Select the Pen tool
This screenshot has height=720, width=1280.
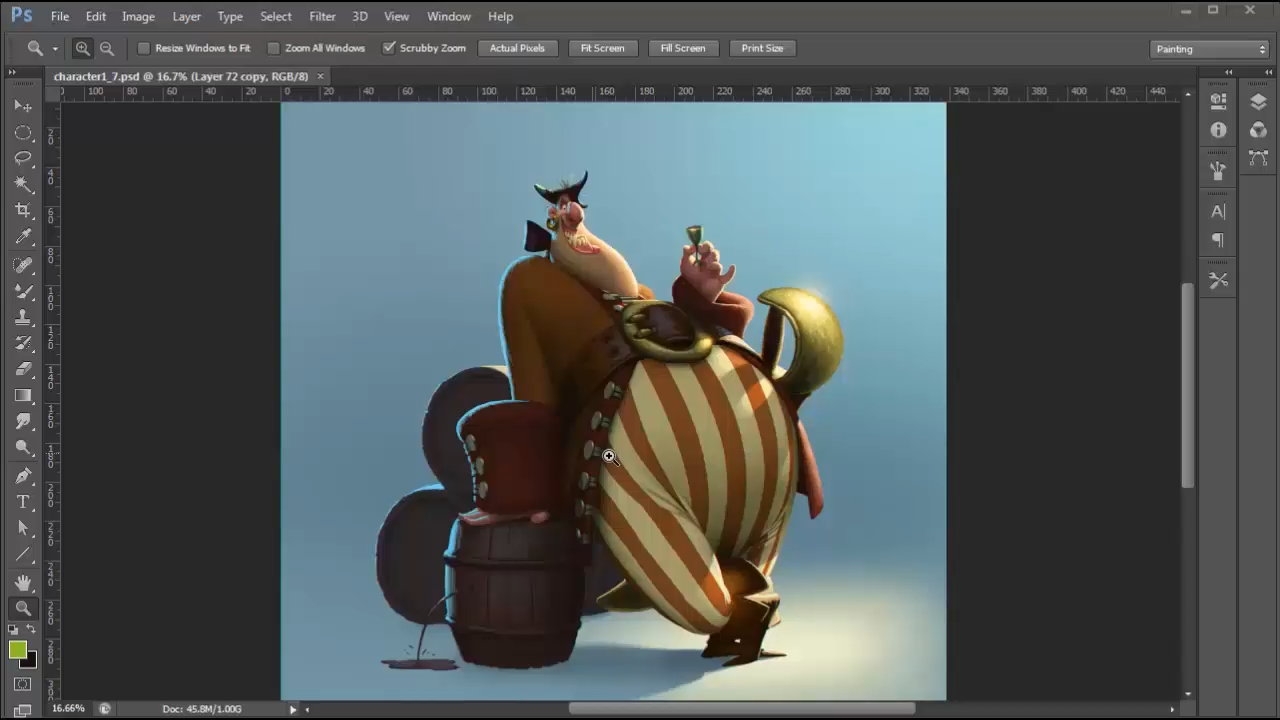click(x=23, y=476)
